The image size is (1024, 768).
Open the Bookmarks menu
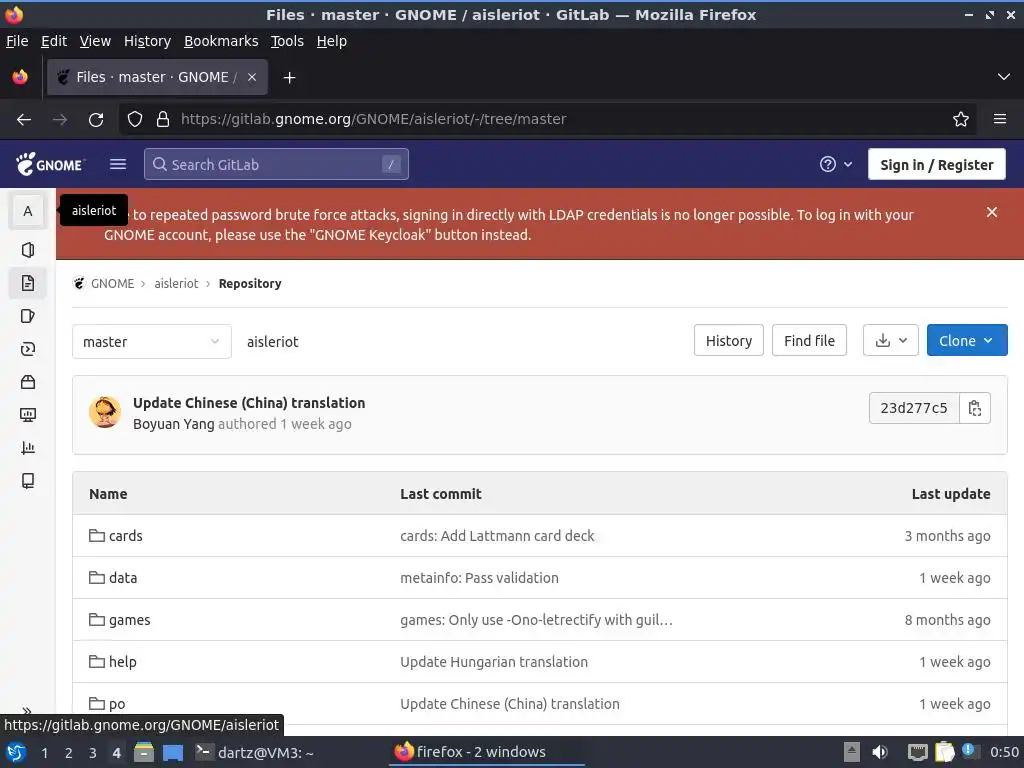click(221, 41)
